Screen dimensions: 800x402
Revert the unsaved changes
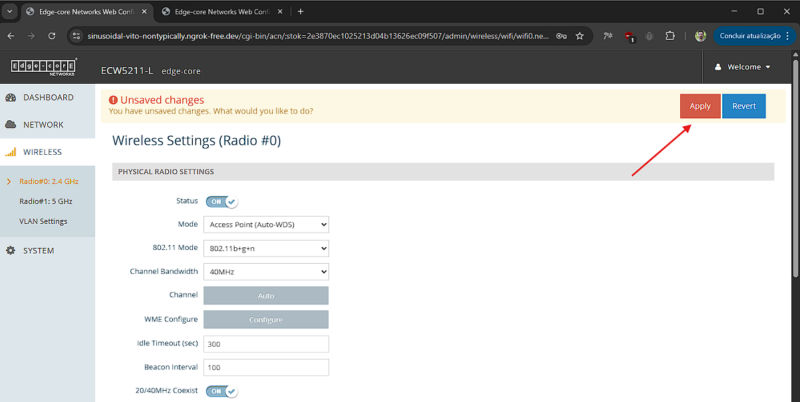coord(744,106)
